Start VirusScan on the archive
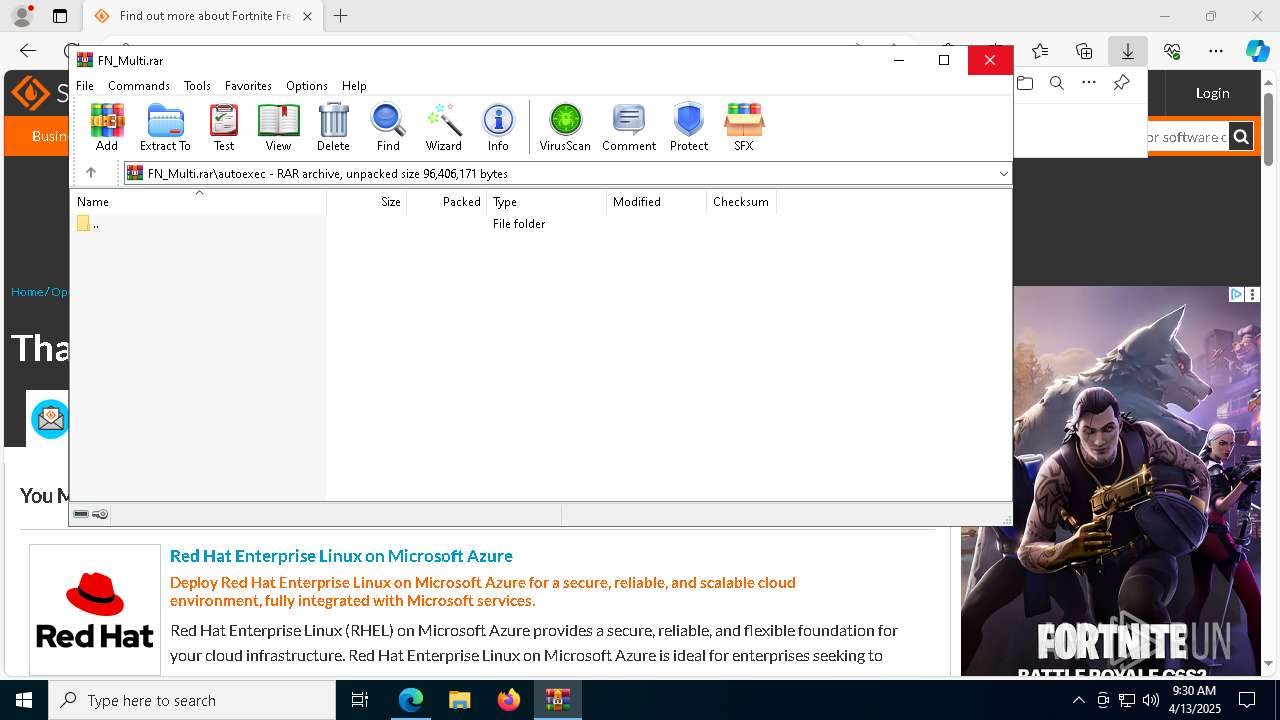1280x720 pixels. (x=565, y=127)
